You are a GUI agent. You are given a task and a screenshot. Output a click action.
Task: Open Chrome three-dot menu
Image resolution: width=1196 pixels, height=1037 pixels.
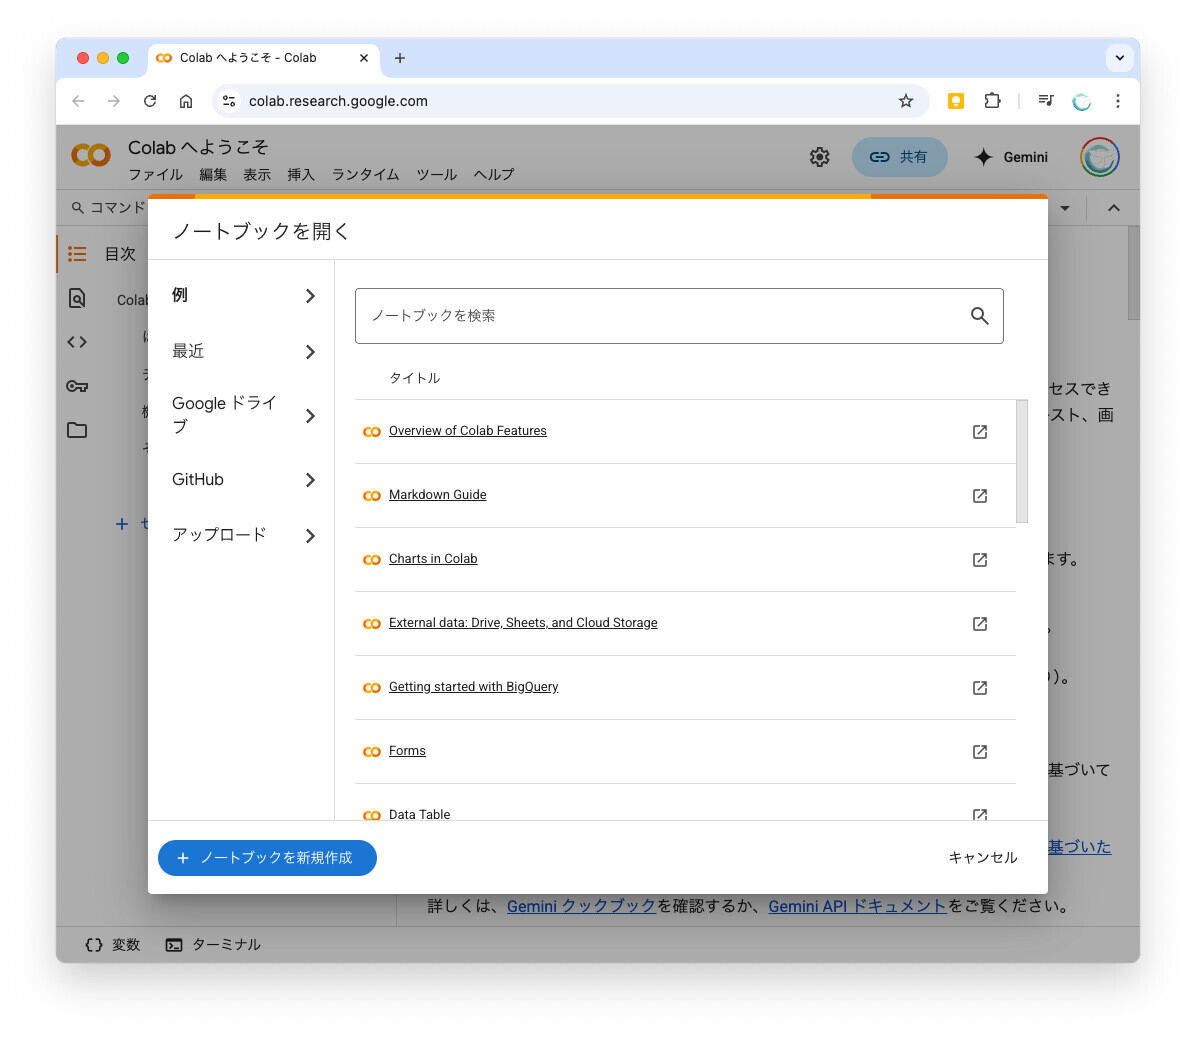tap(1117, 101)
